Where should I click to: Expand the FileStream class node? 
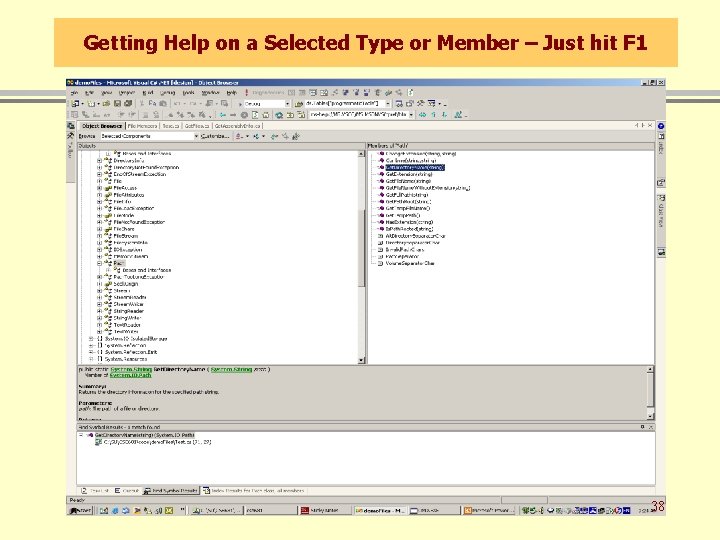[100, 236]
